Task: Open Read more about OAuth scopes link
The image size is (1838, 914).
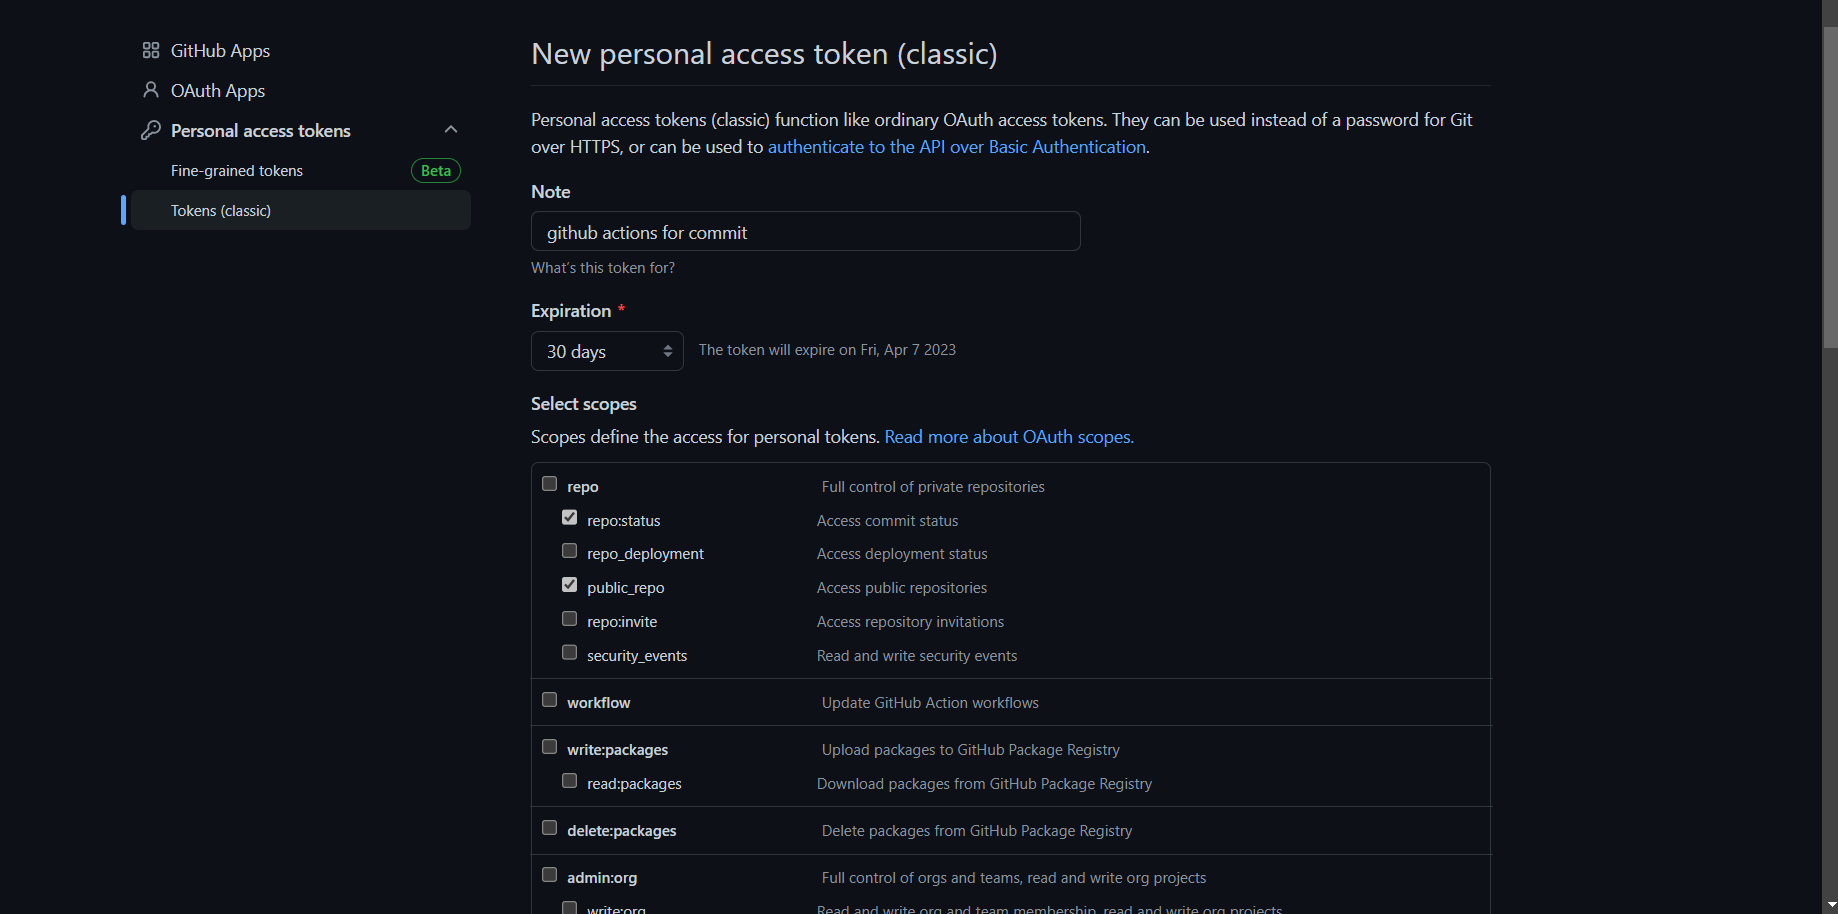Action: 1009,437
